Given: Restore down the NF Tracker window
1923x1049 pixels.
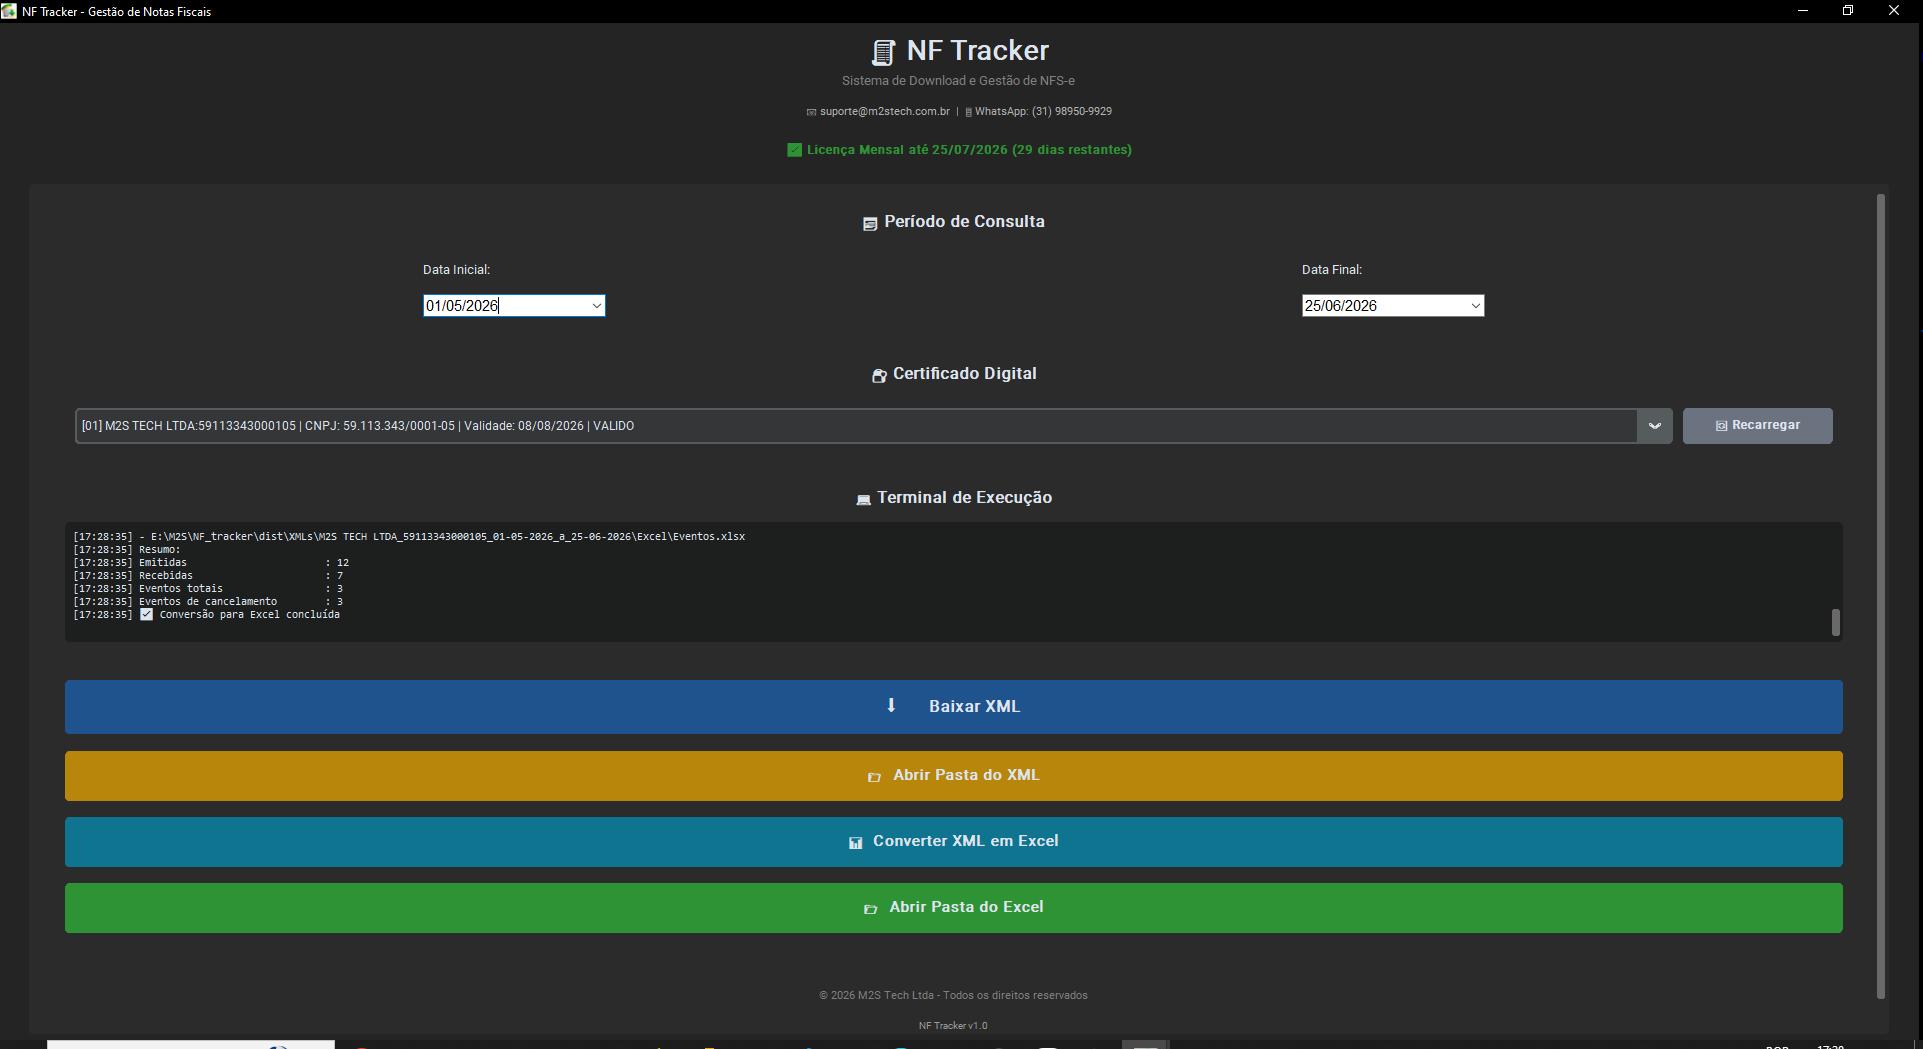Looking at the screenshot, I should click(x=1848, y=11).
